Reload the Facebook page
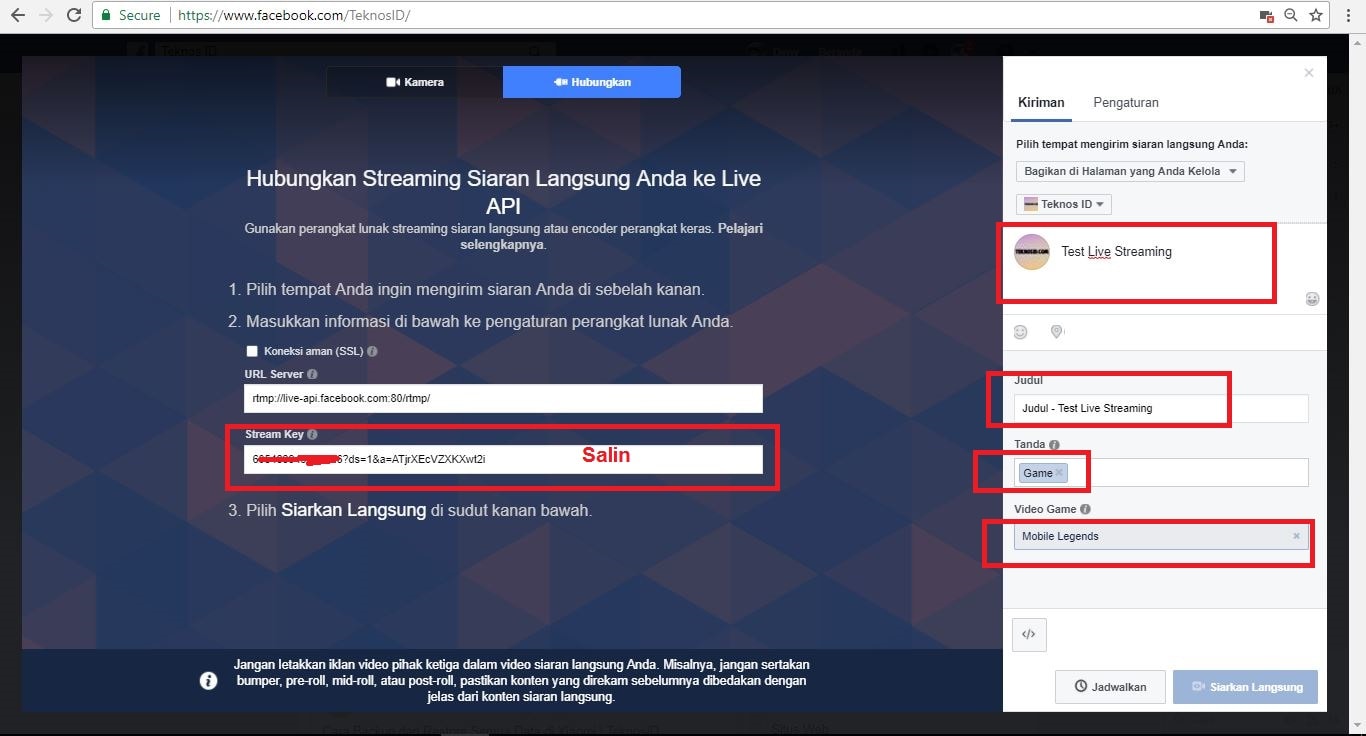Screen dimensions: 1366x736 point(74,16)
